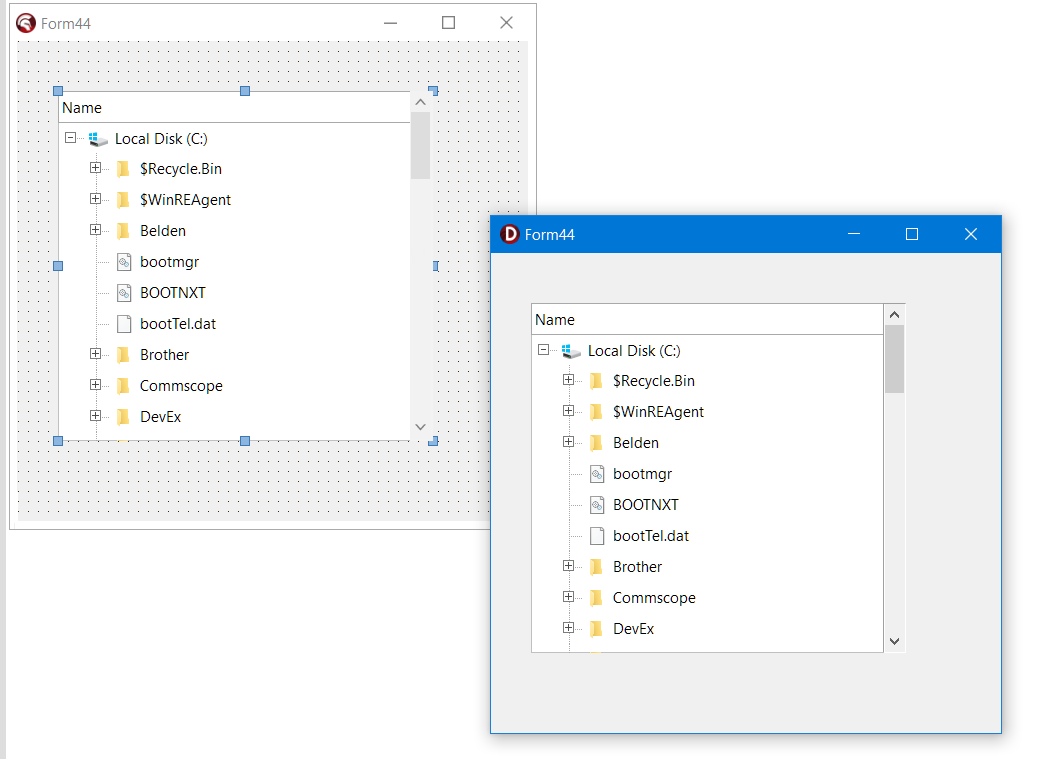Click the bootmgr file icon in running form

[x=597, y=474]
